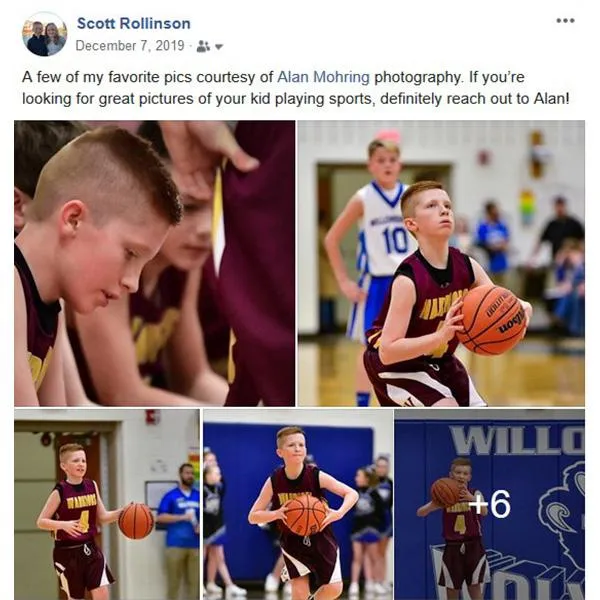Screen dimensions: 600x600
Task: Click the bearded man in blue shirt
Action: point(180,528)
